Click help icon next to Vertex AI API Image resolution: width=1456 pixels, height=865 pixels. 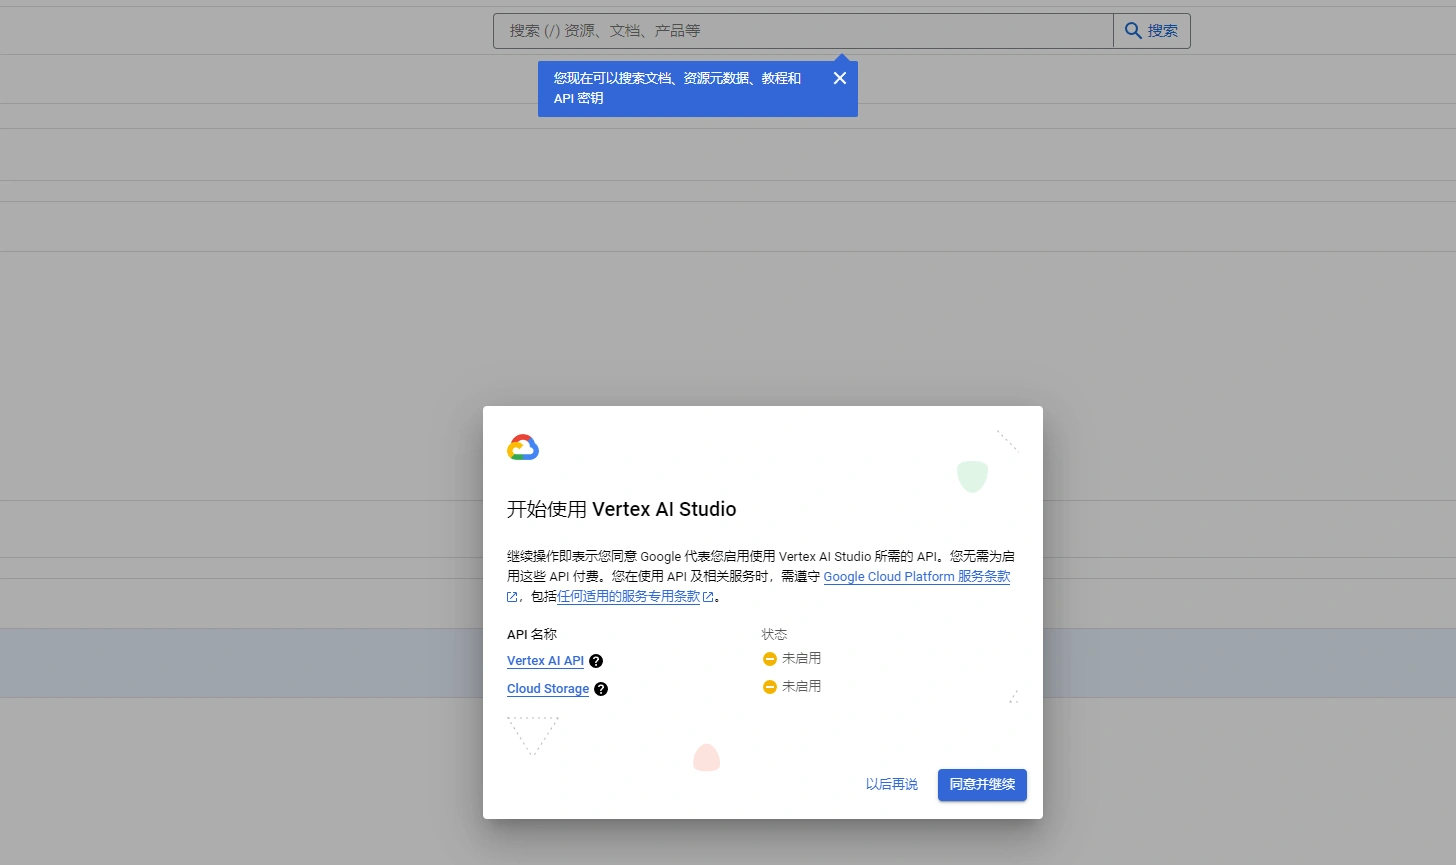click(x=596, y=661)
